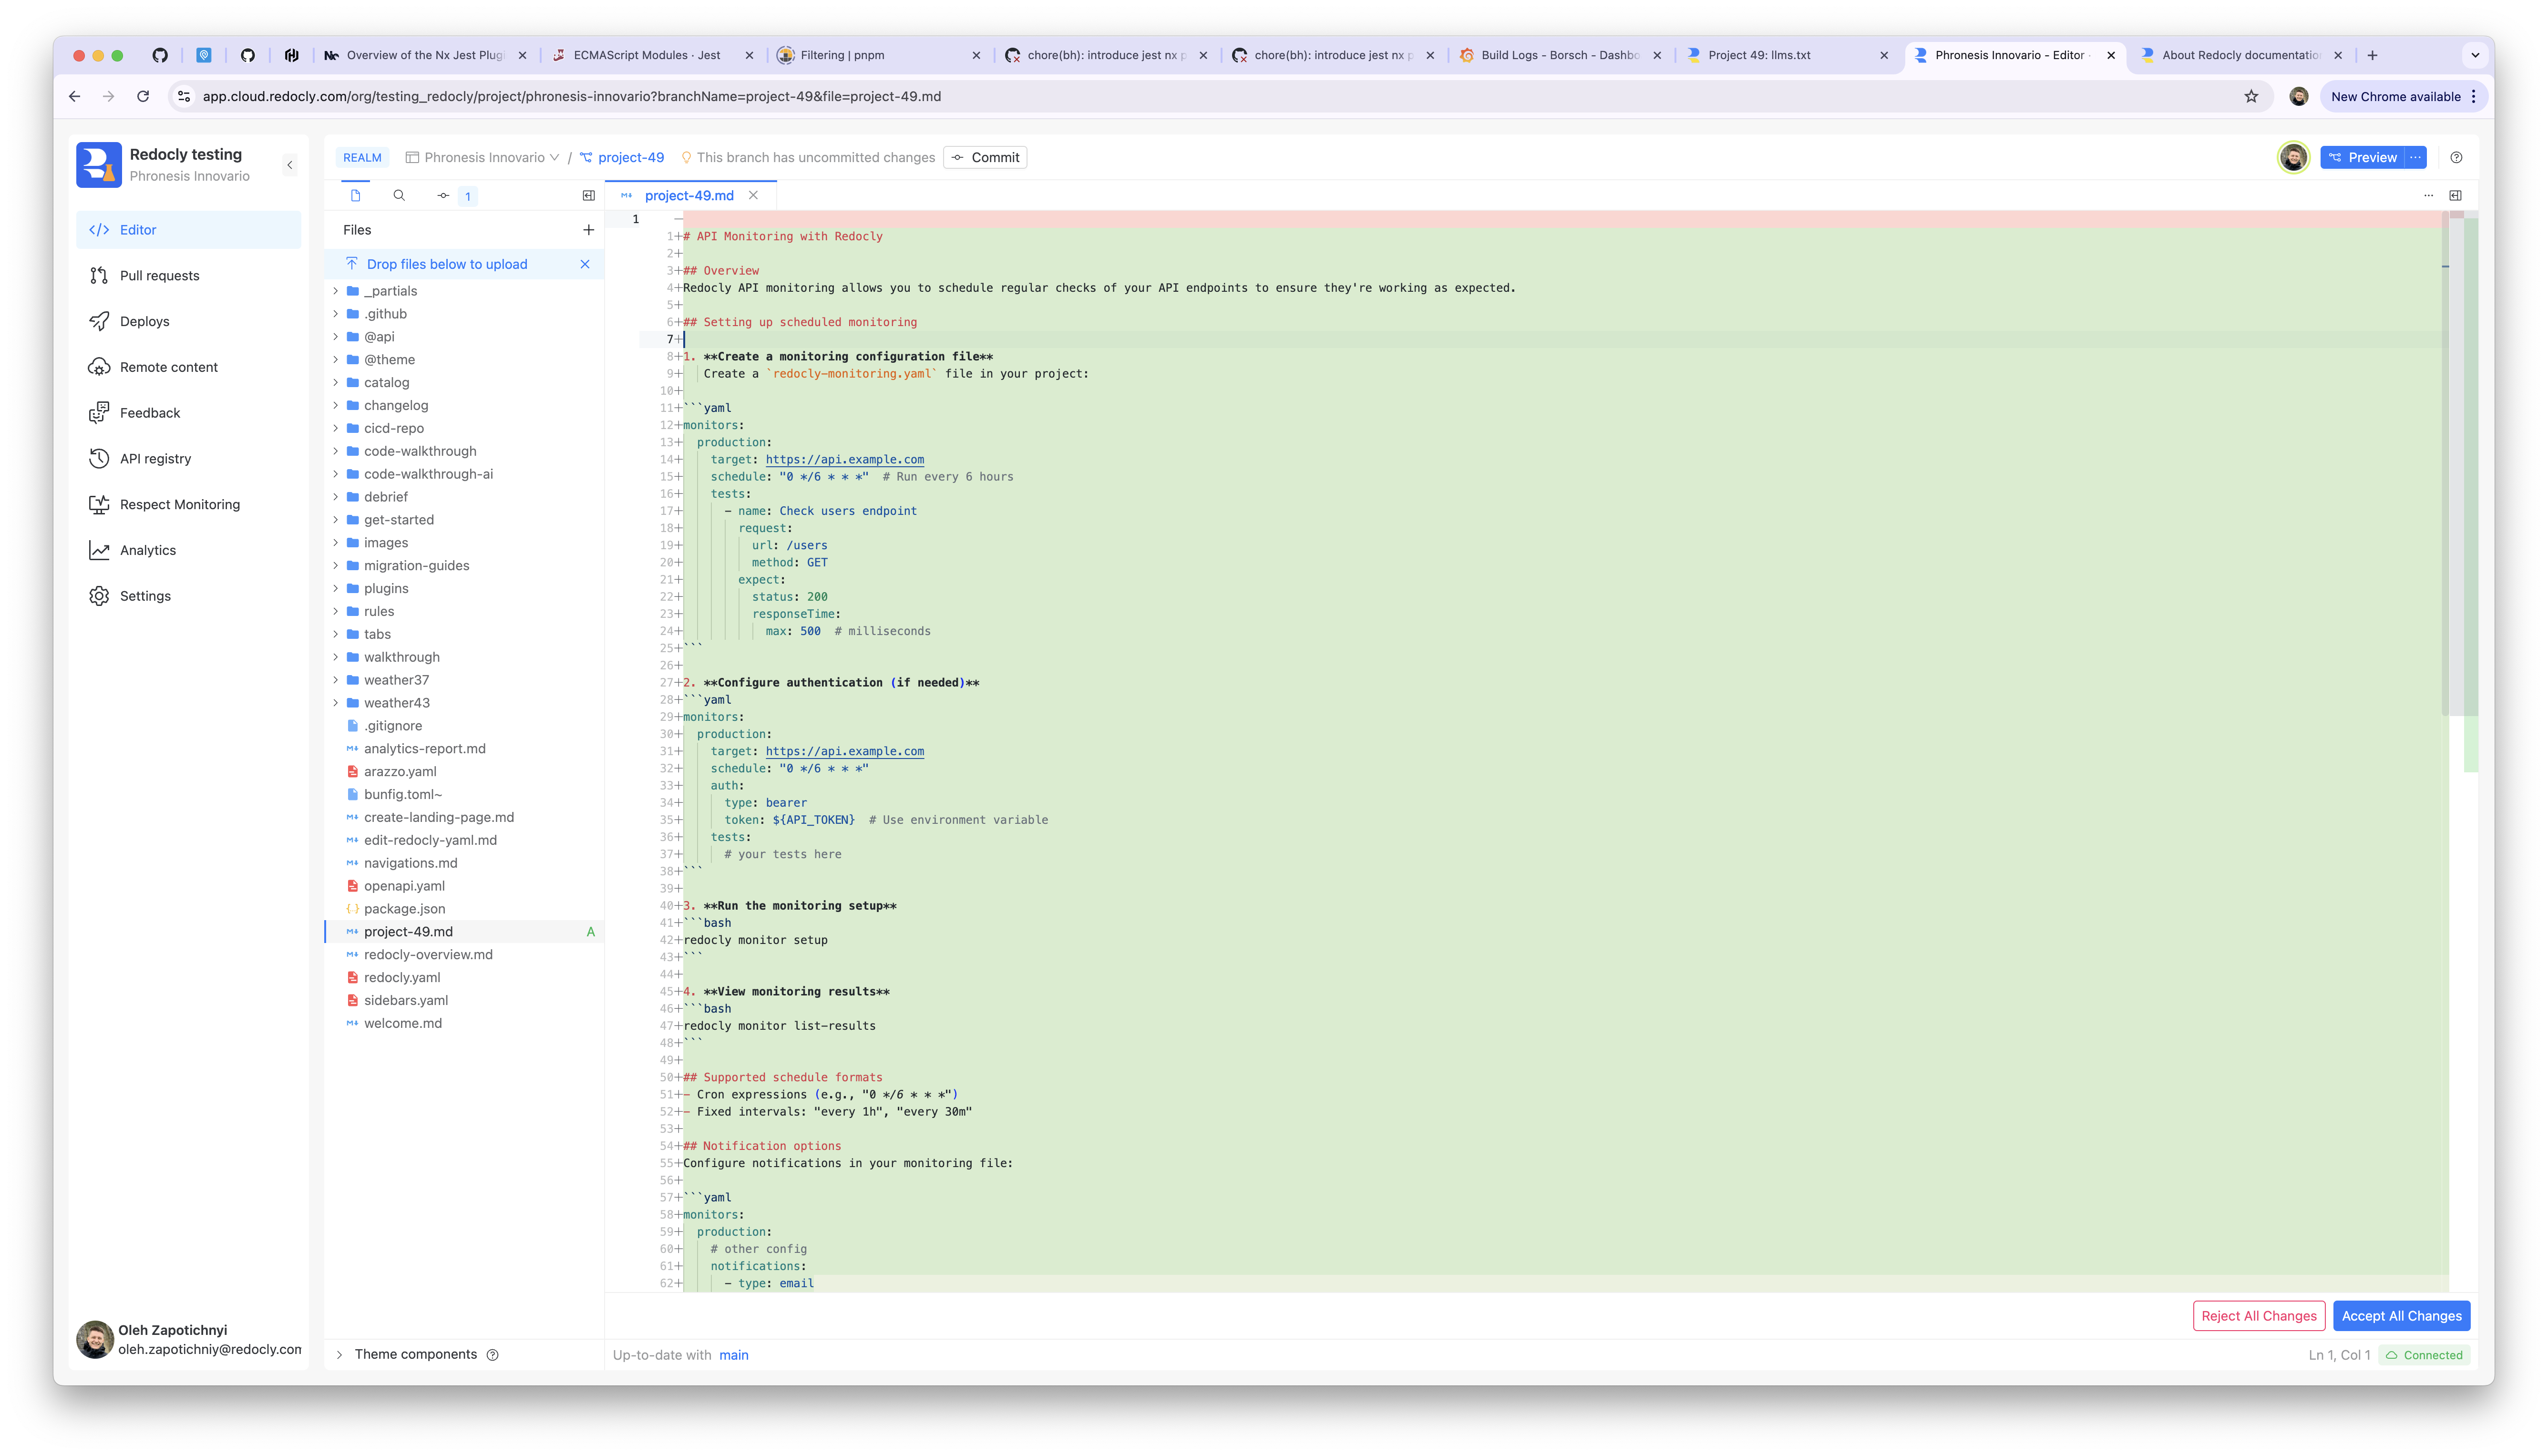The width and height of the screenshot is (2548, 1456).
Task: Select the project-49.md editor tab
Action: coord(689,196)
